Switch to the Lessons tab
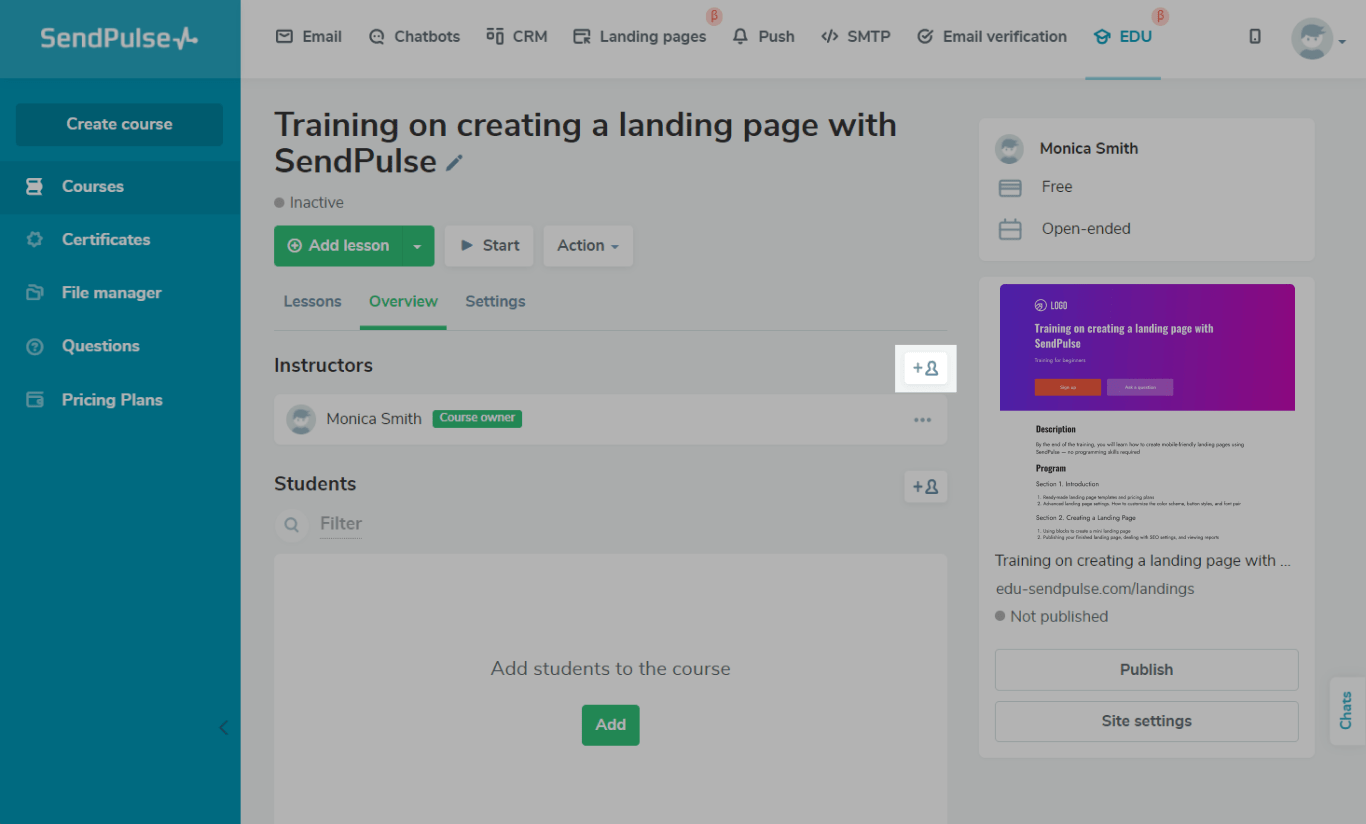 pyautogui.click(x=312, y=302)
